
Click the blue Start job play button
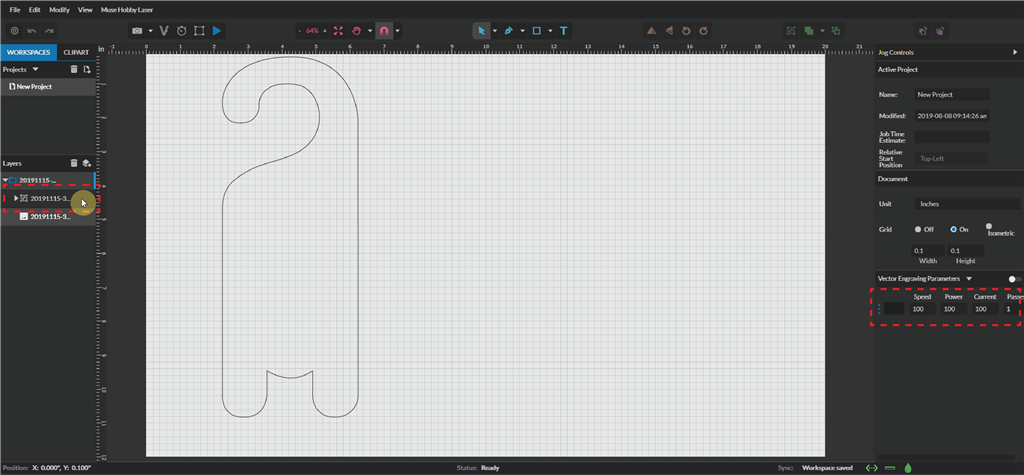pyautogui.click(x=218, y=31)
